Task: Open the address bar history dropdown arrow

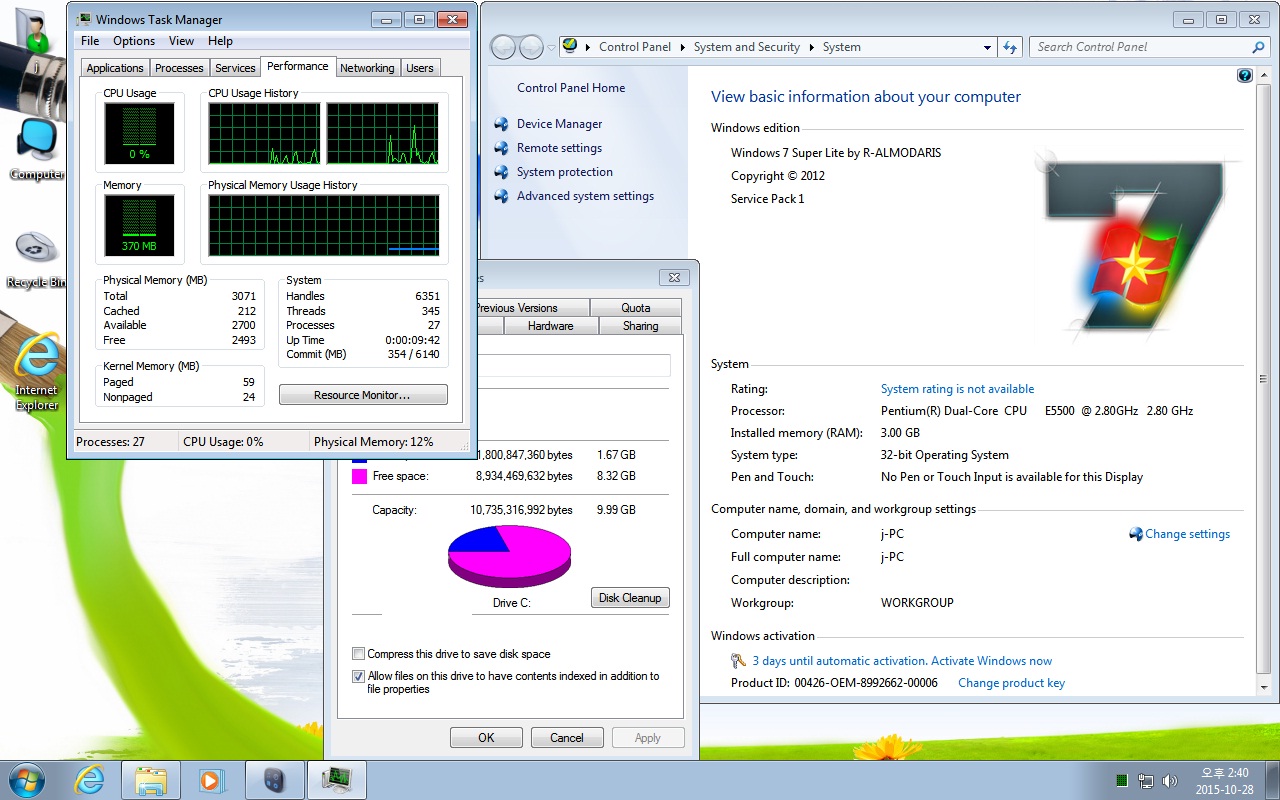Action: 987,47
